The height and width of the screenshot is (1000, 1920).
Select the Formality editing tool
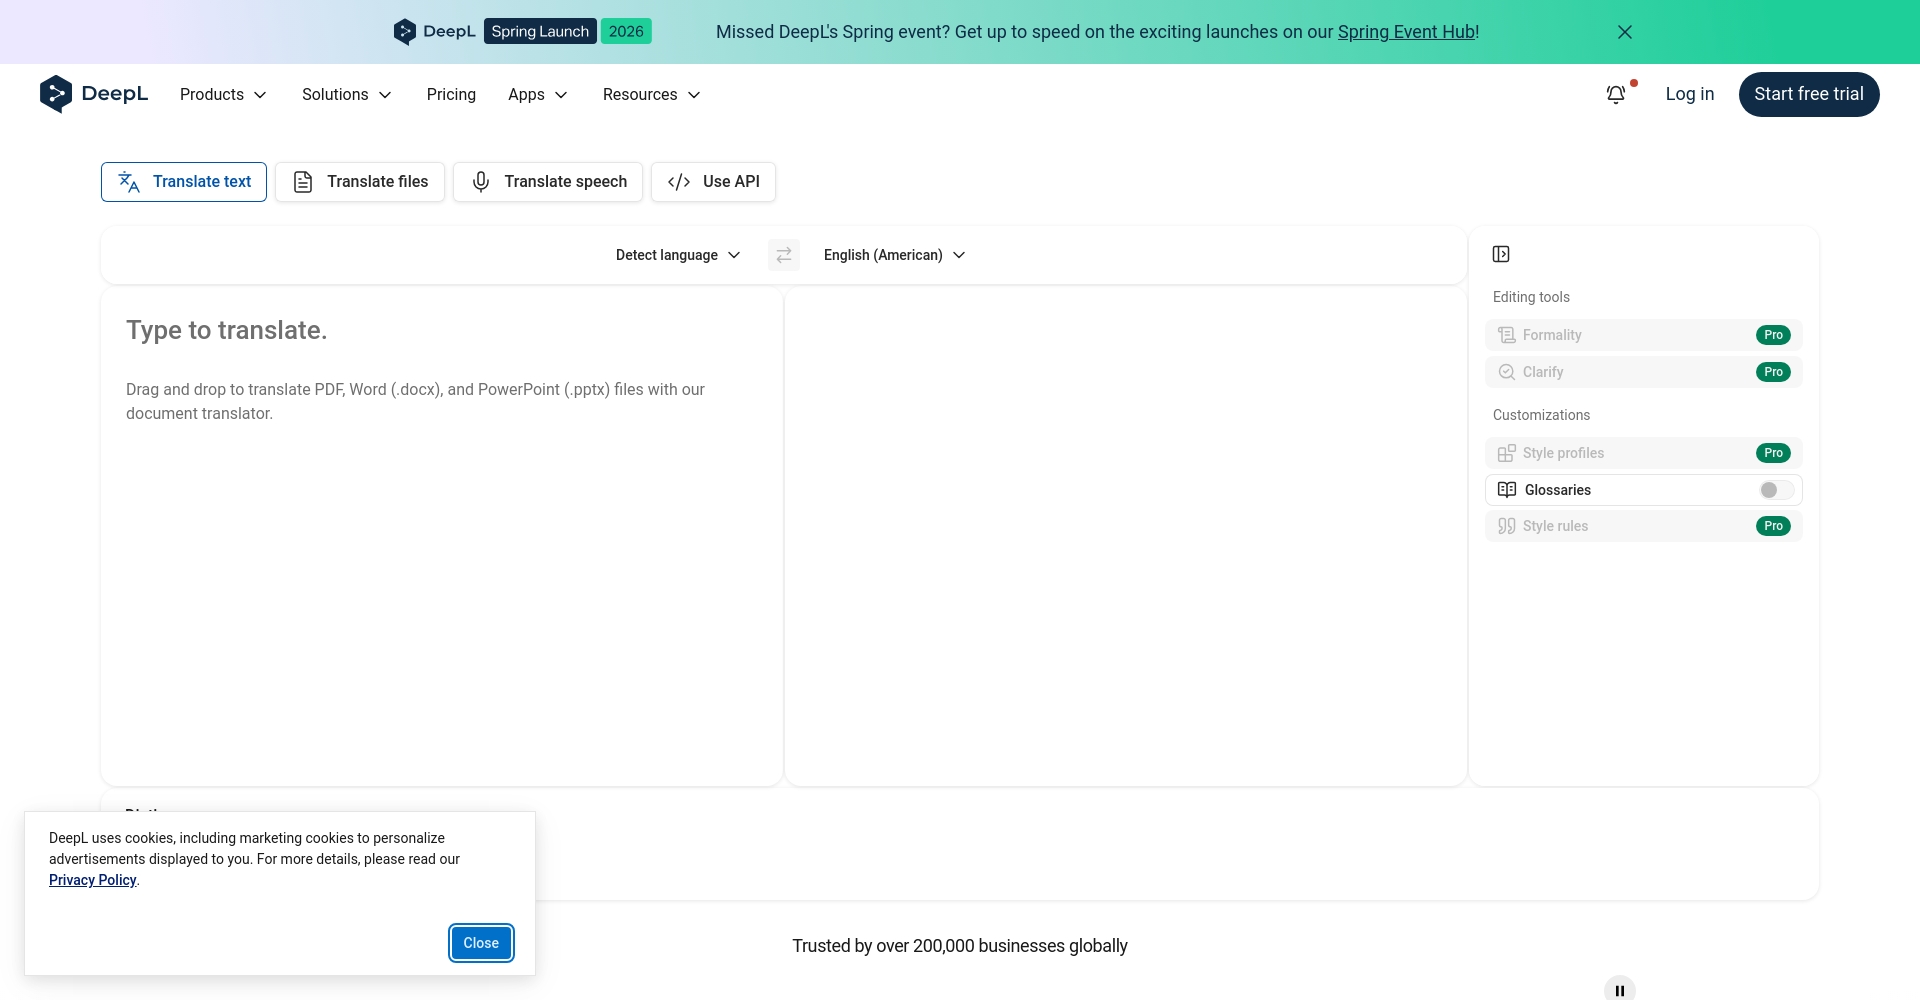[1644, 335]
